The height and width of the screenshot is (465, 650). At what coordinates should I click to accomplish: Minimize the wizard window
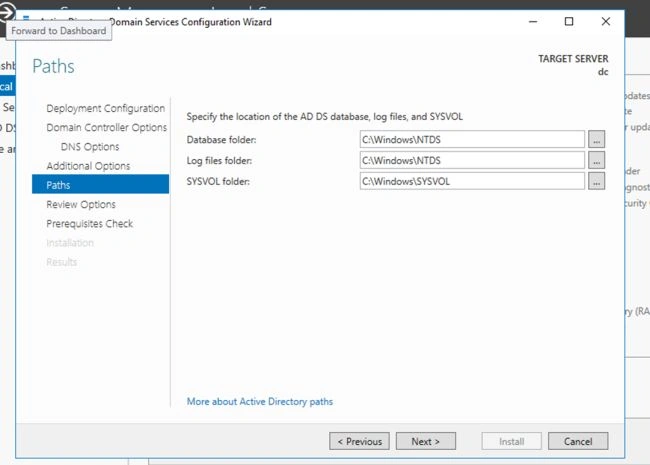533,22
